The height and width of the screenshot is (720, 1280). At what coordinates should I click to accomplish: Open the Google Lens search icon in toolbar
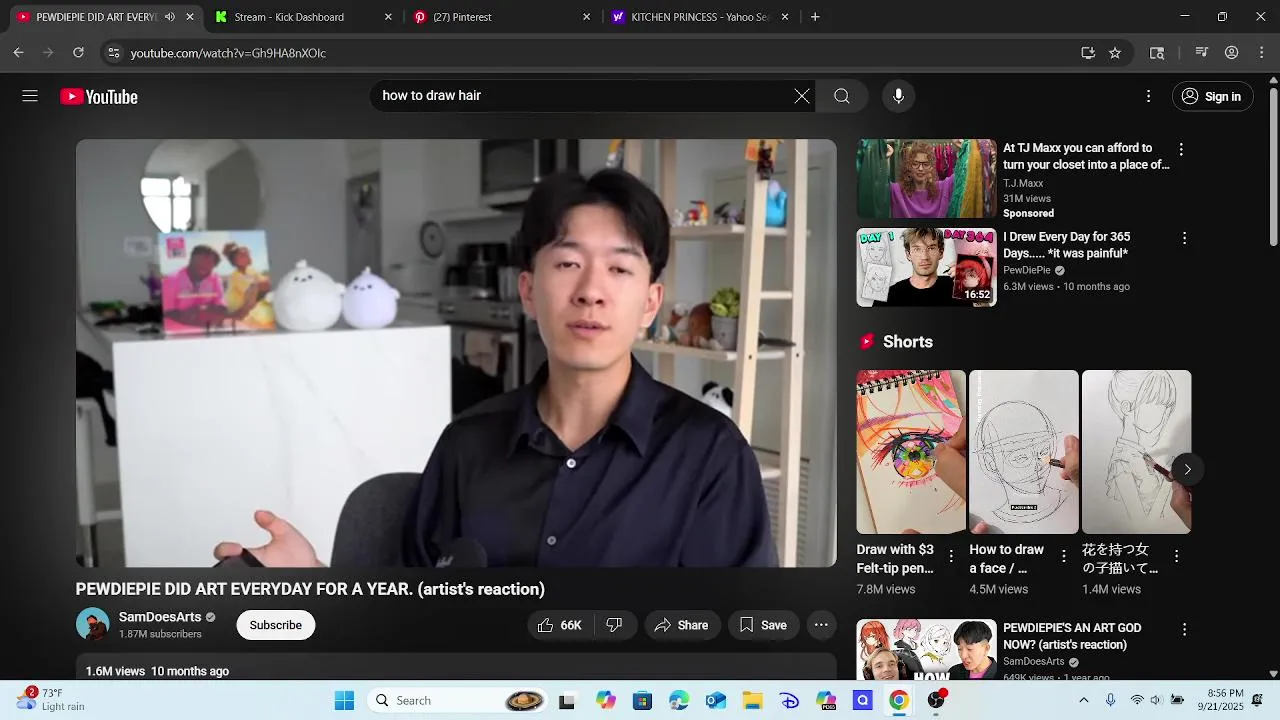point(1157,53)
